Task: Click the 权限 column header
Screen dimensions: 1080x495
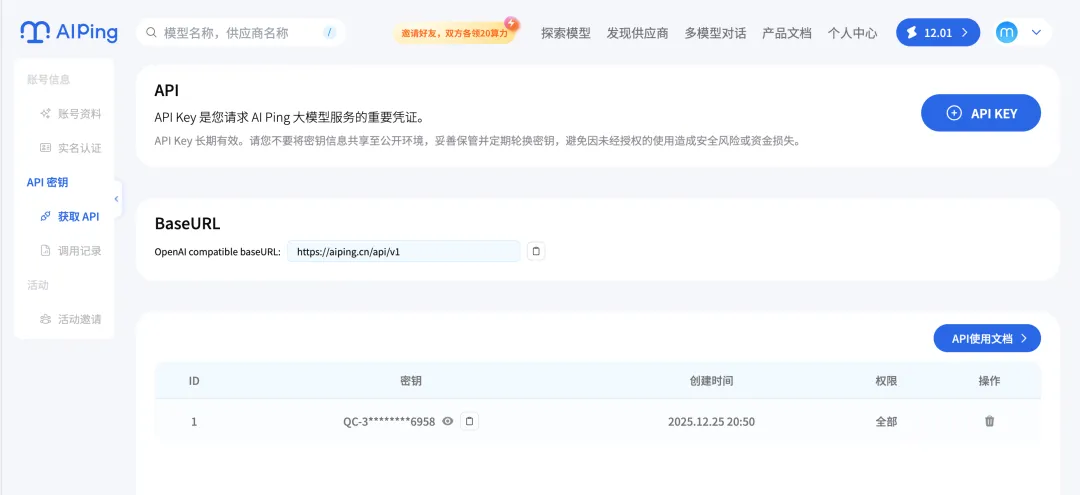Action: pos(886,381)
